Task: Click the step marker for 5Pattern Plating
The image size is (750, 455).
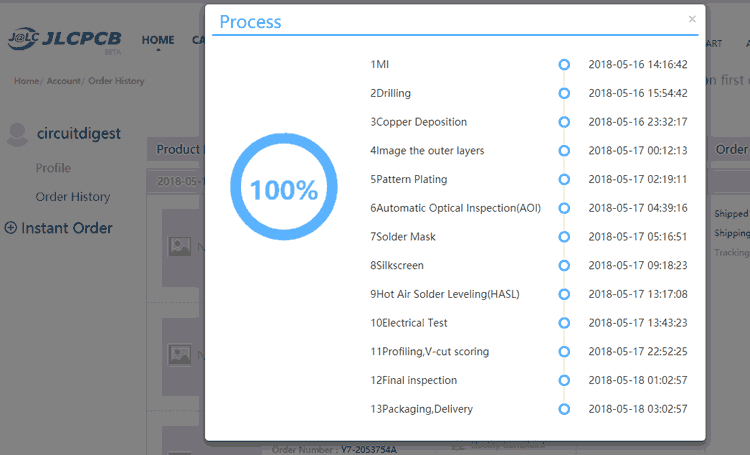Action: [x=564, y=179]
